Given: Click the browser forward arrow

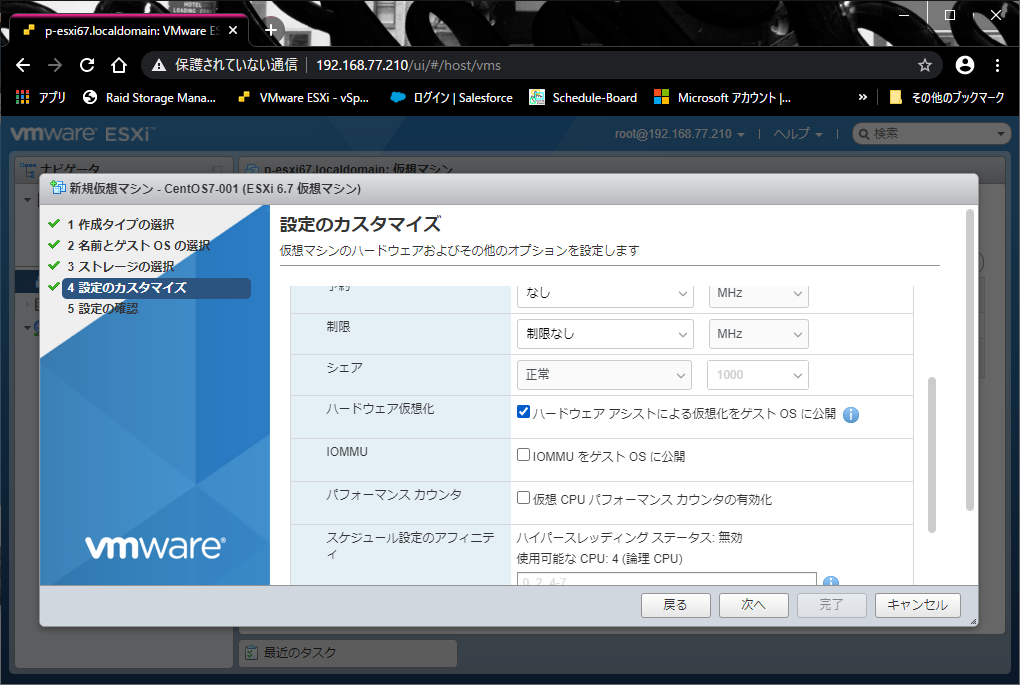Looking at the screenshot, I should [x=55, y=65].
